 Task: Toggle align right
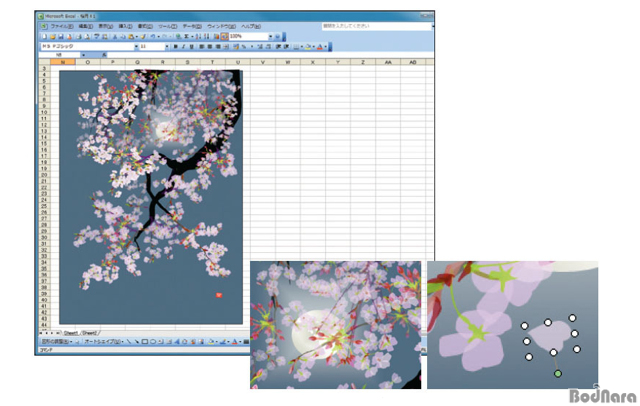pos(218,47)
